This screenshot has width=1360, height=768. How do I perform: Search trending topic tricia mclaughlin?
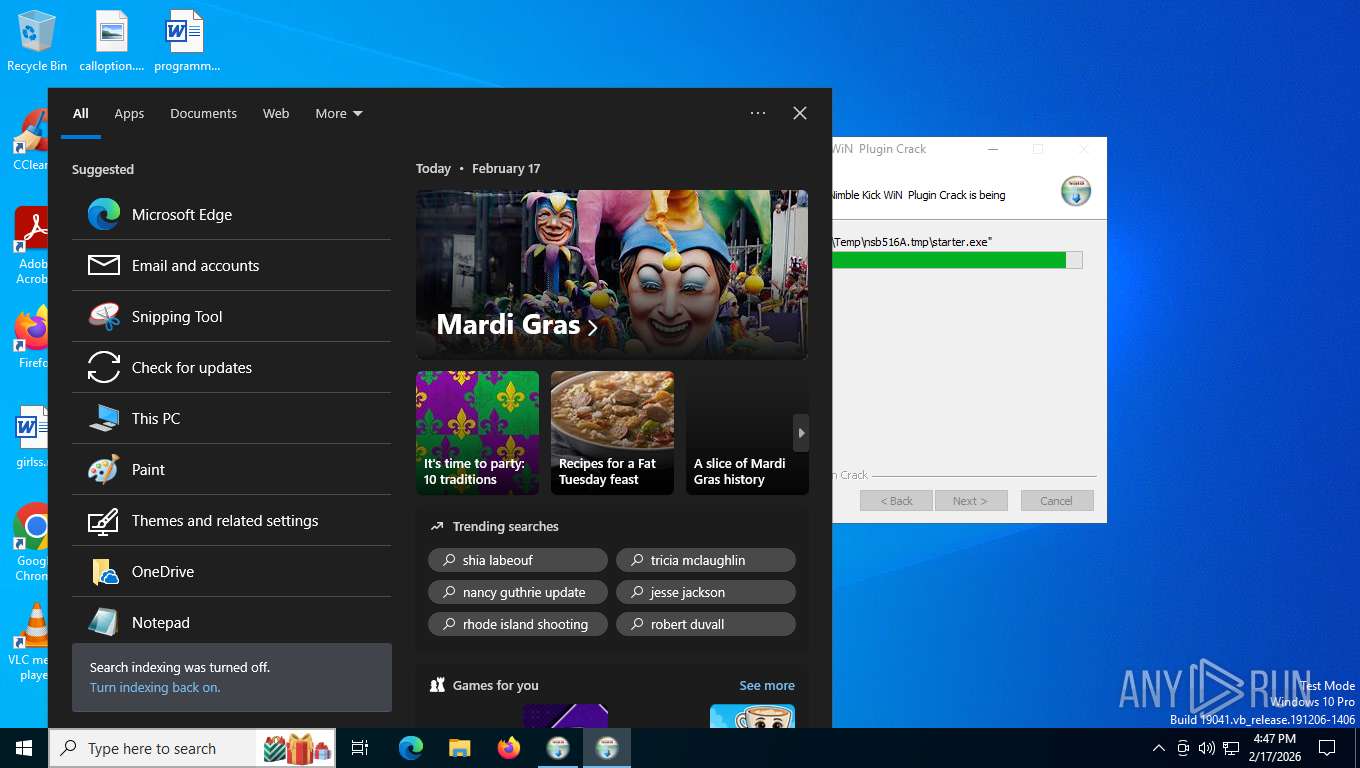click(706, 560)
